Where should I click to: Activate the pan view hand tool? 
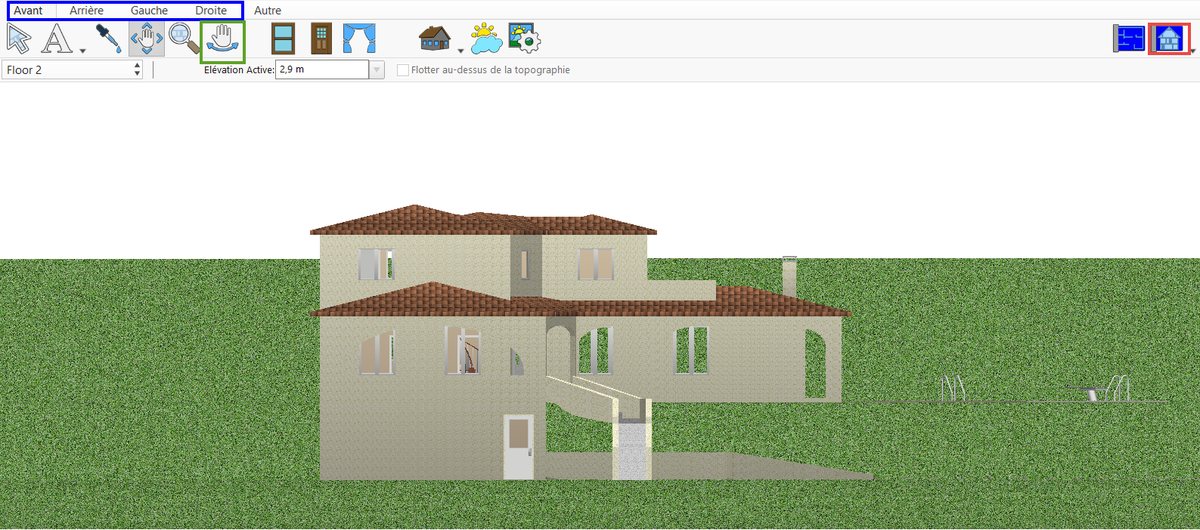(x=147, y=39)
